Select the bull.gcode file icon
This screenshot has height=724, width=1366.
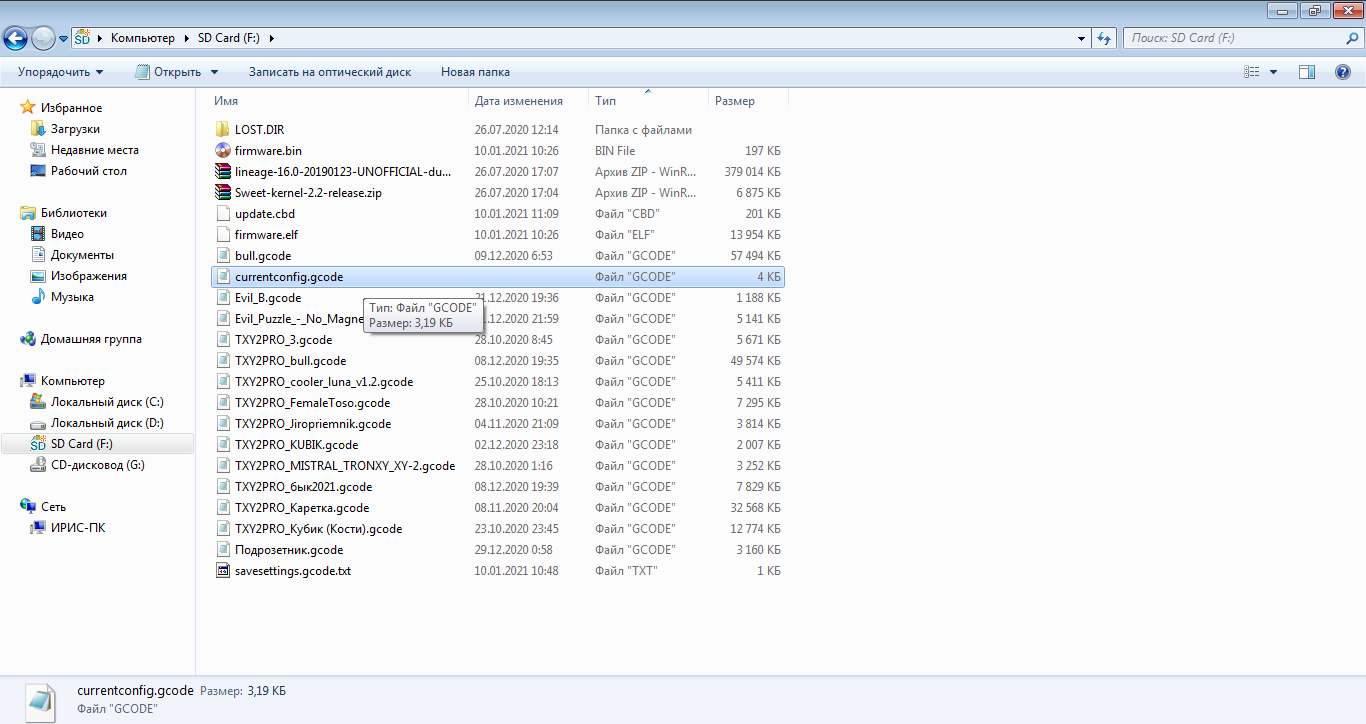pos(223,256)
